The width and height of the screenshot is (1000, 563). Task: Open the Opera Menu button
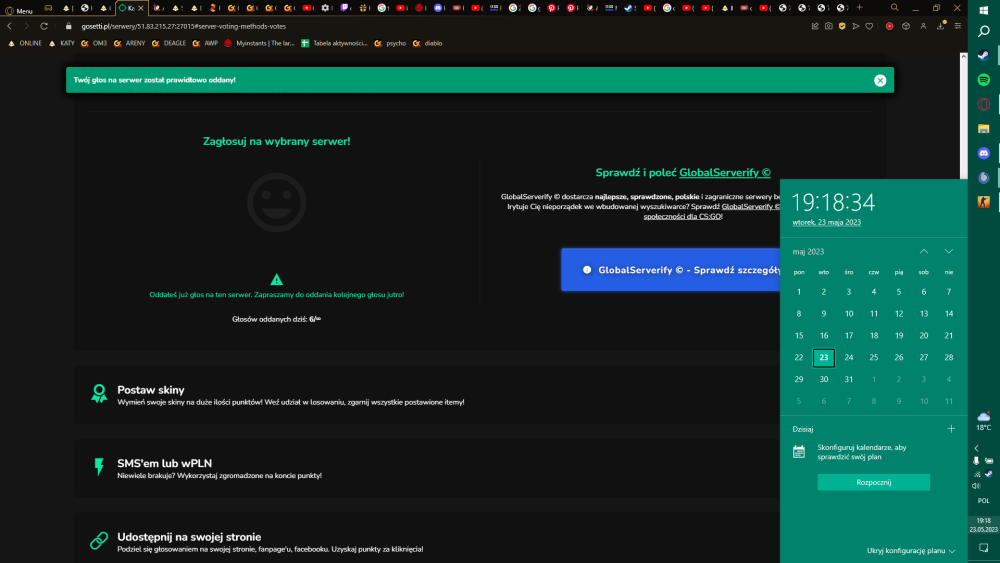[x=18, y=10]
